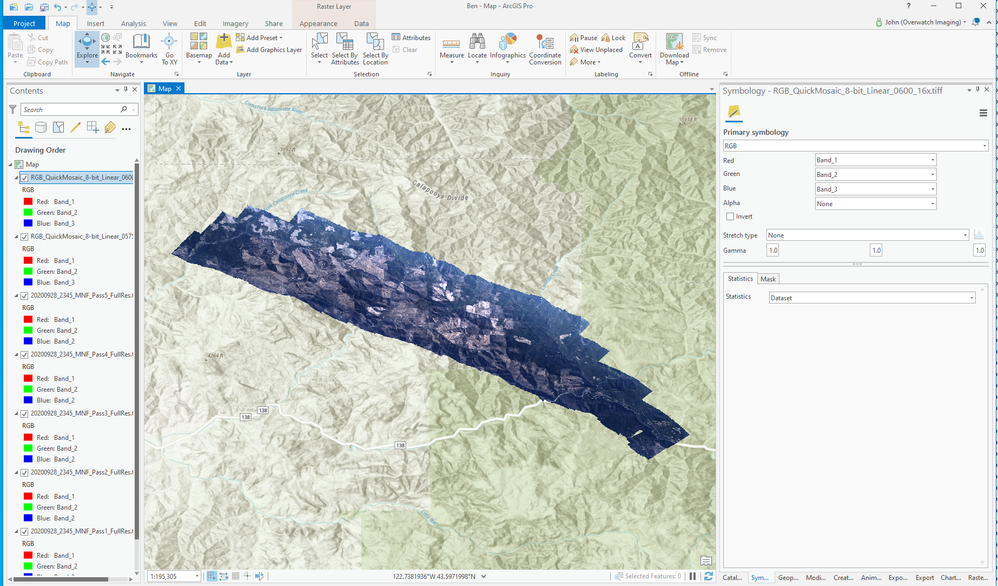Click the histogram icon next to Stretch type

pos(979,235)
